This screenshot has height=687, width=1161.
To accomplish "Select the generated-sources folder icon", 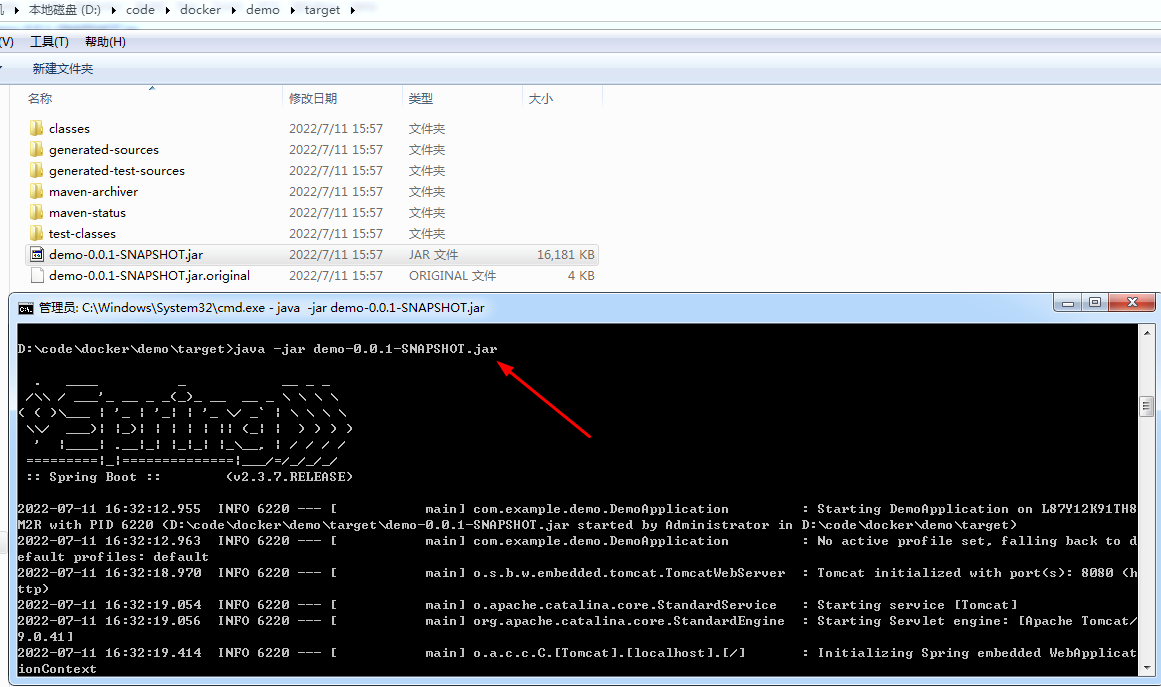I will coord(36,149).
